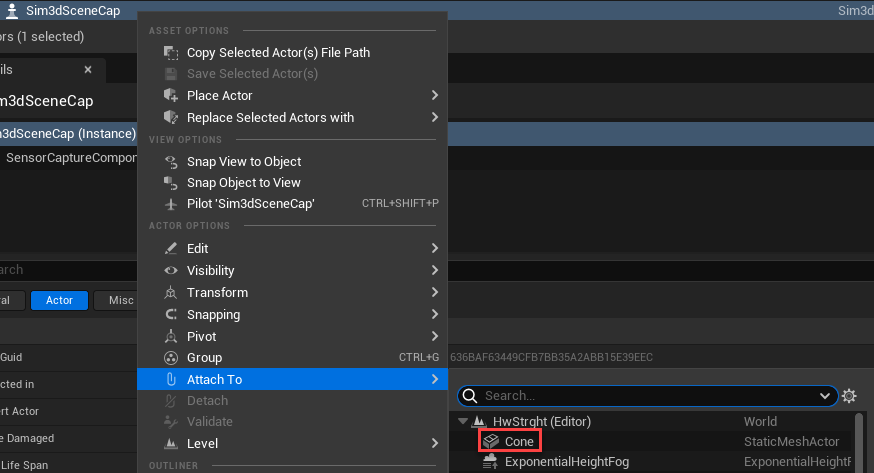
Task: Expand the Transform submenu arrow
Action: pos(434,293)
